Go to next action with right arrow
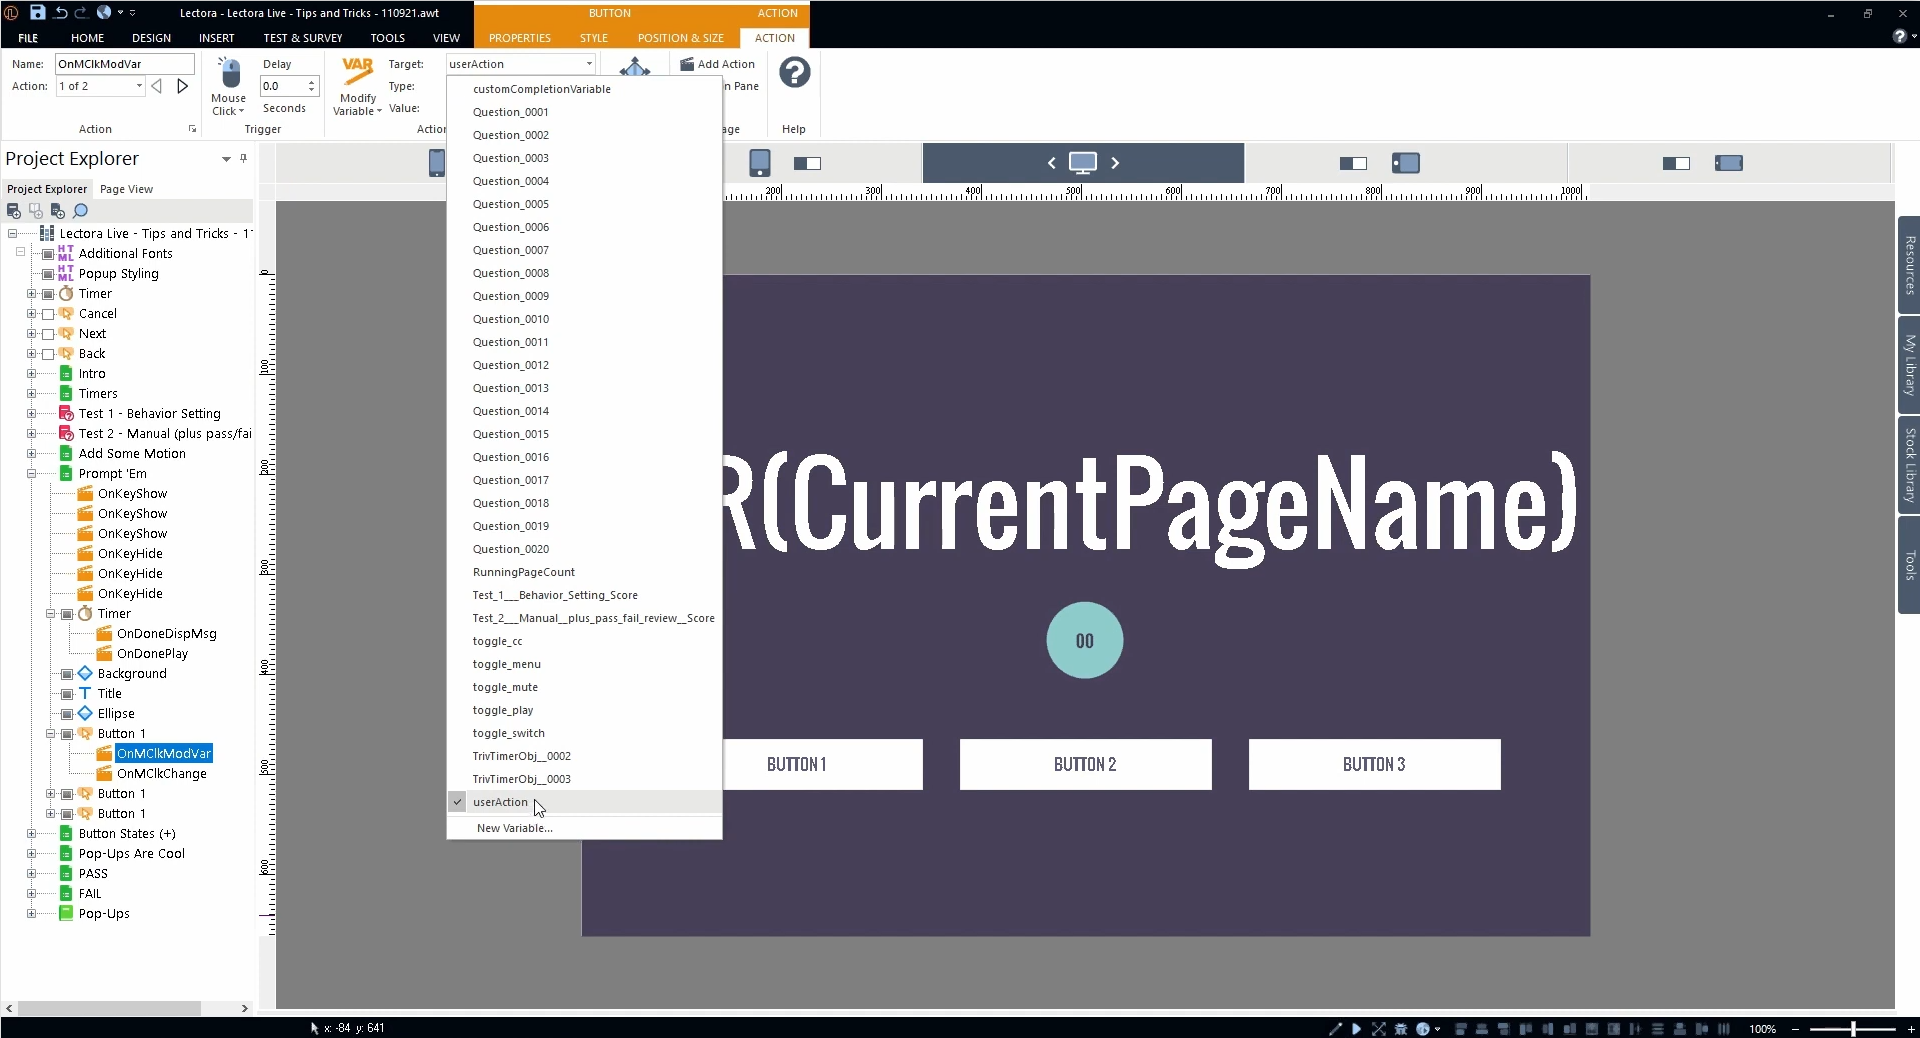This screenshot has height=1038, width=1920. click(182, 86)
